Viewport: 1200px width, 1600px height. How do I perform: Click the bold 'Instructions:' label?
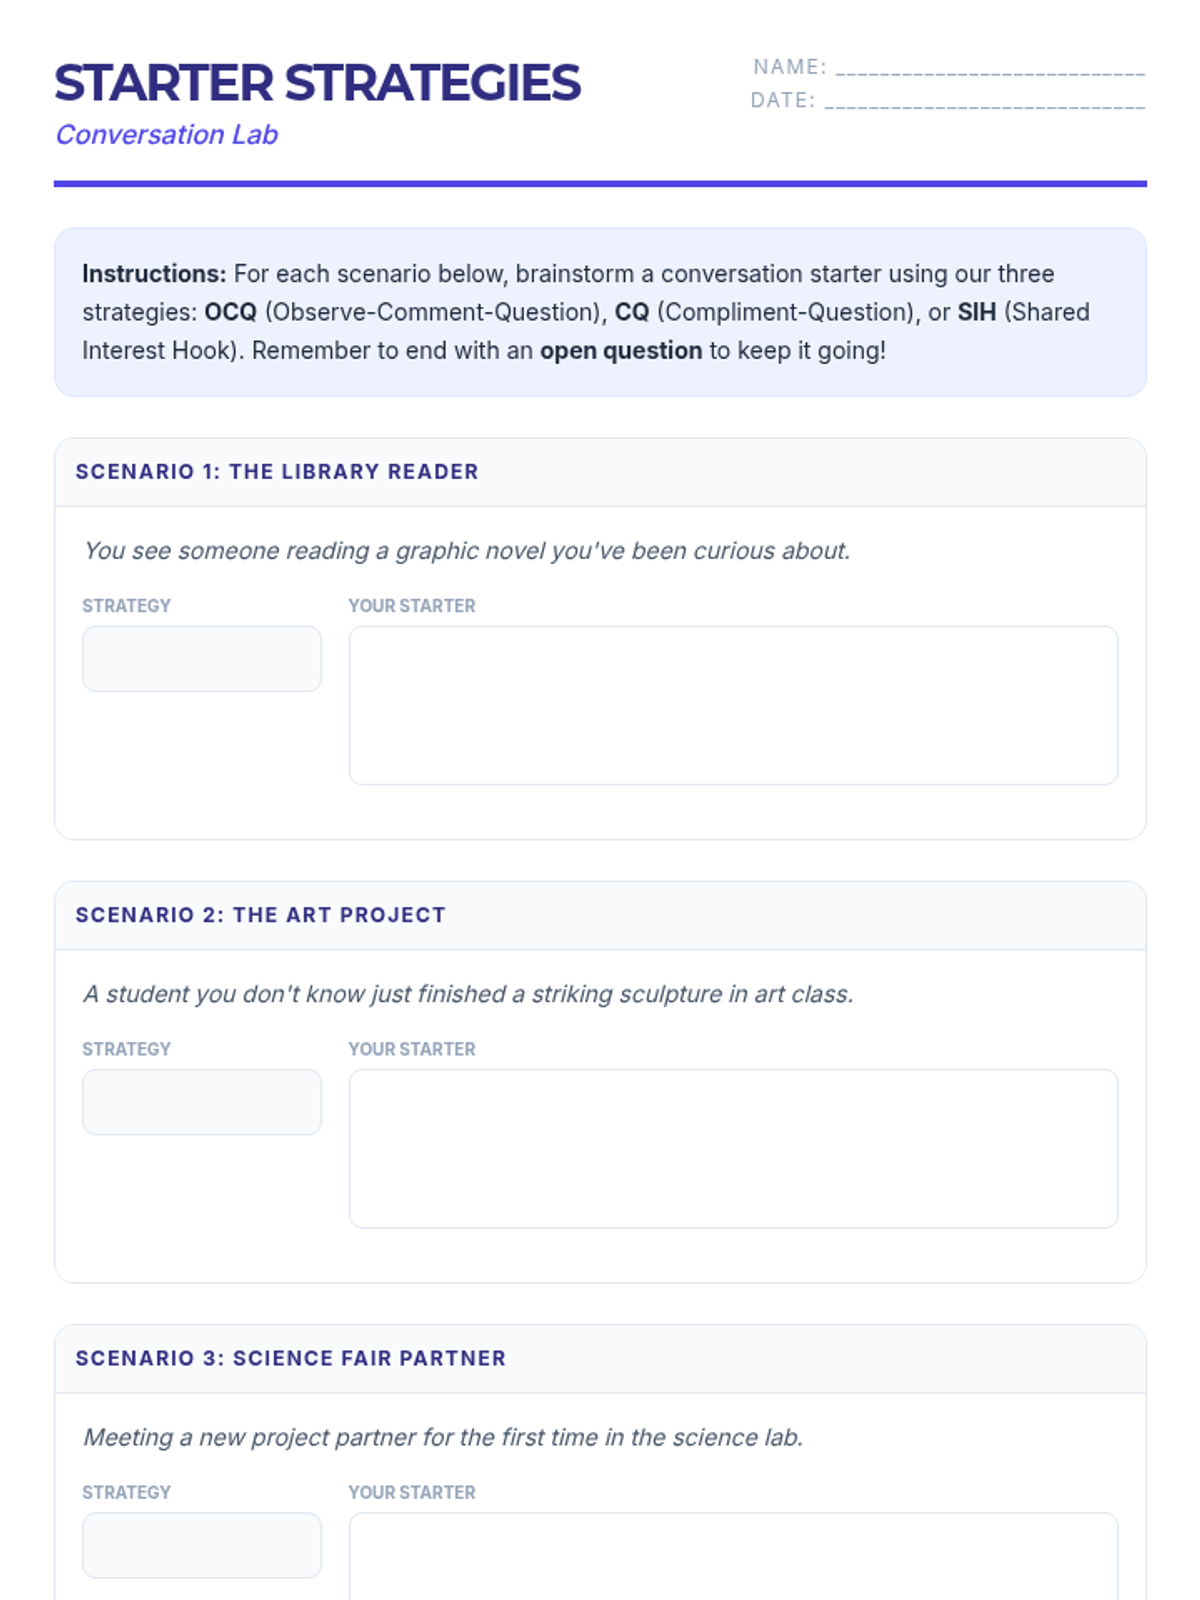pyautogui.click(x=154, y=274)
